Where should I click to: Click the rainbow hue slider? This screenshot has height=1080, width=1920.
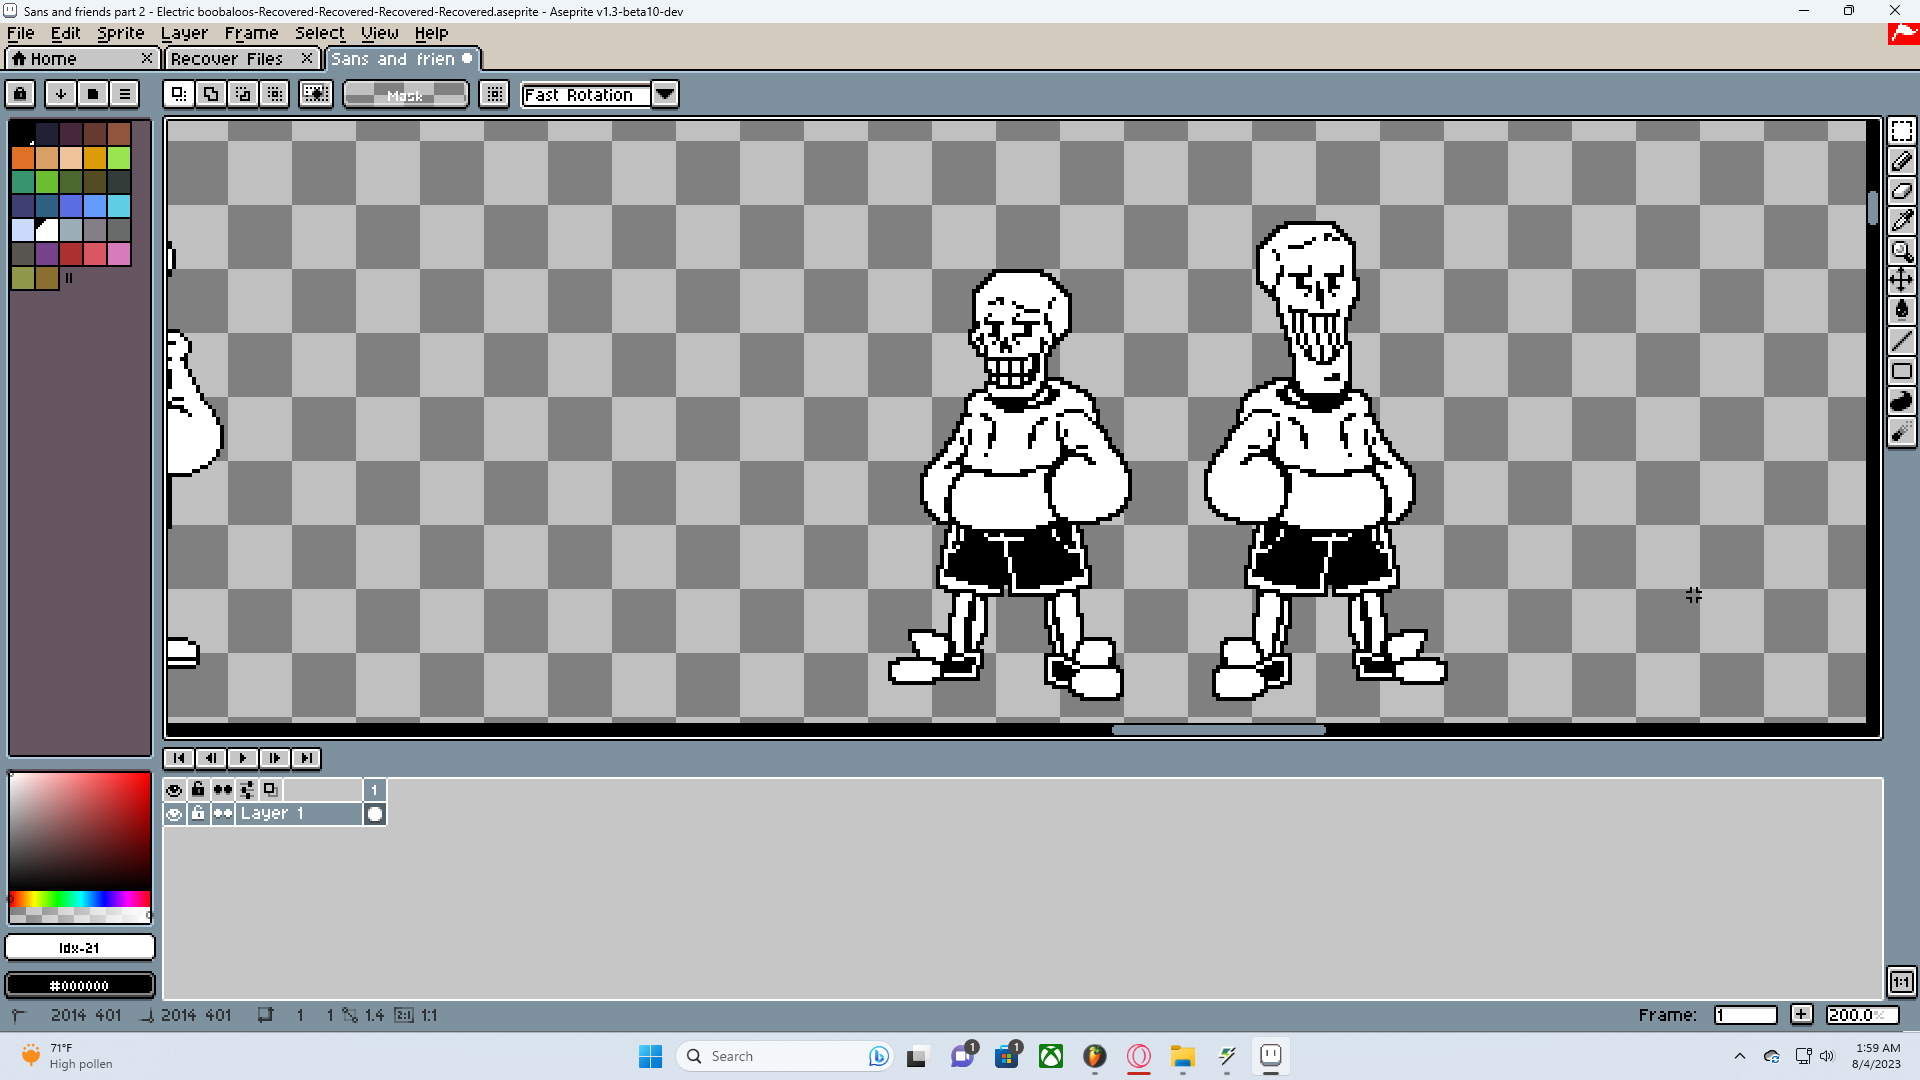[80, 899]
